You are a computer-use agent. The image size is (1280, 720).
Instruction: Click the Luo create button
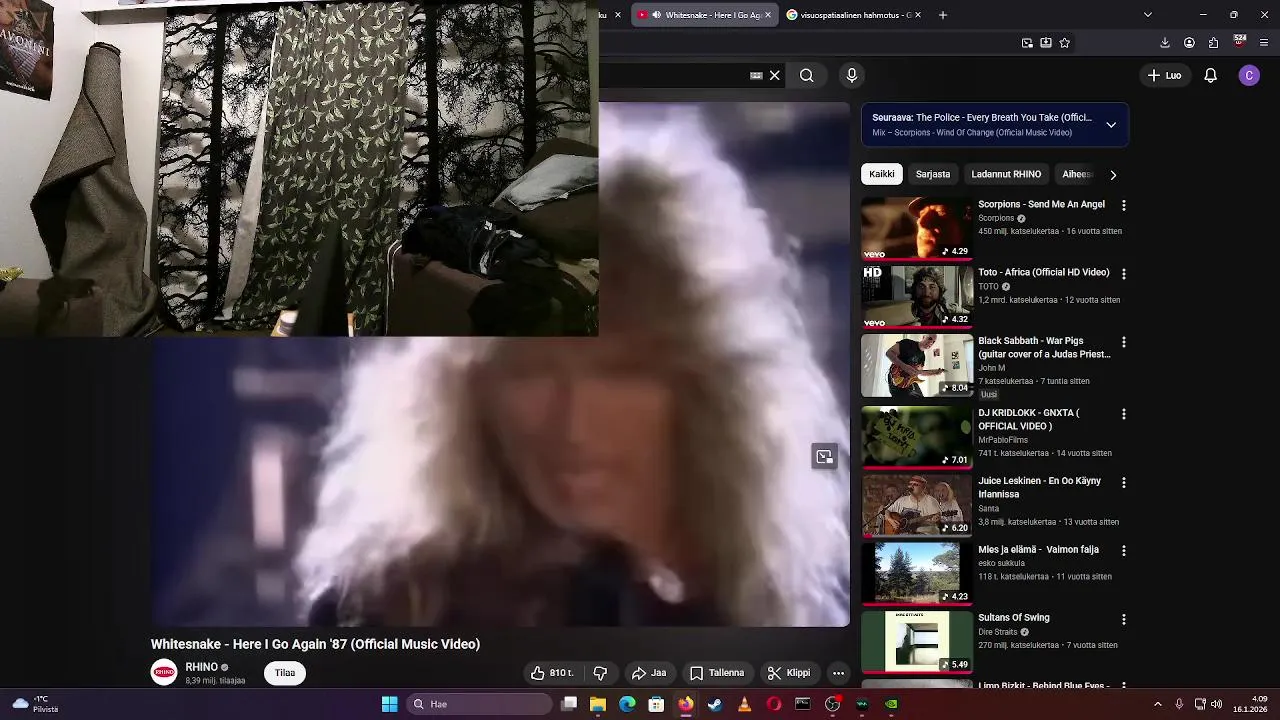click(x=1164, y=75)
